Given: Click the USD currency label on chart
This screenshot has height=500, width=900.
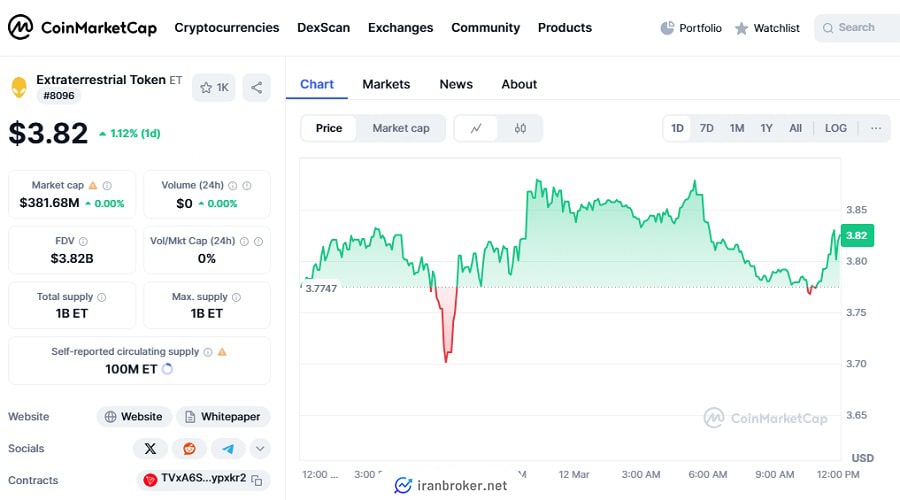Looking at the screenshot, I should pos(863,458).
